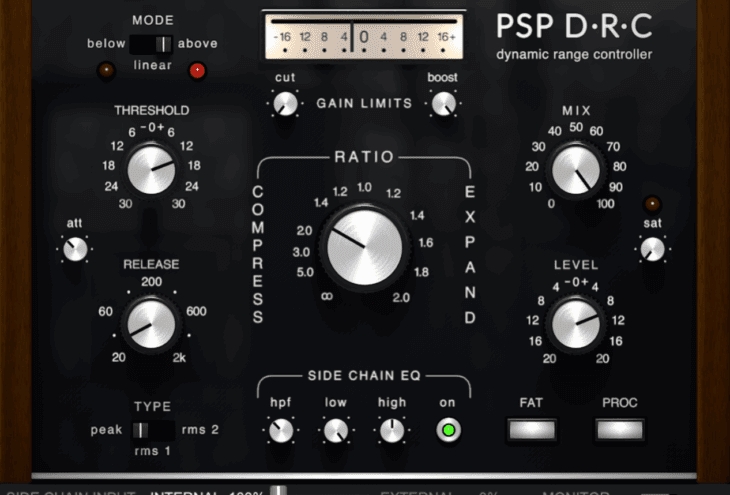This screenshot has width=730, height=495.
Task: Click the 5.0 compress ratio mark
Action: (305, 272)
